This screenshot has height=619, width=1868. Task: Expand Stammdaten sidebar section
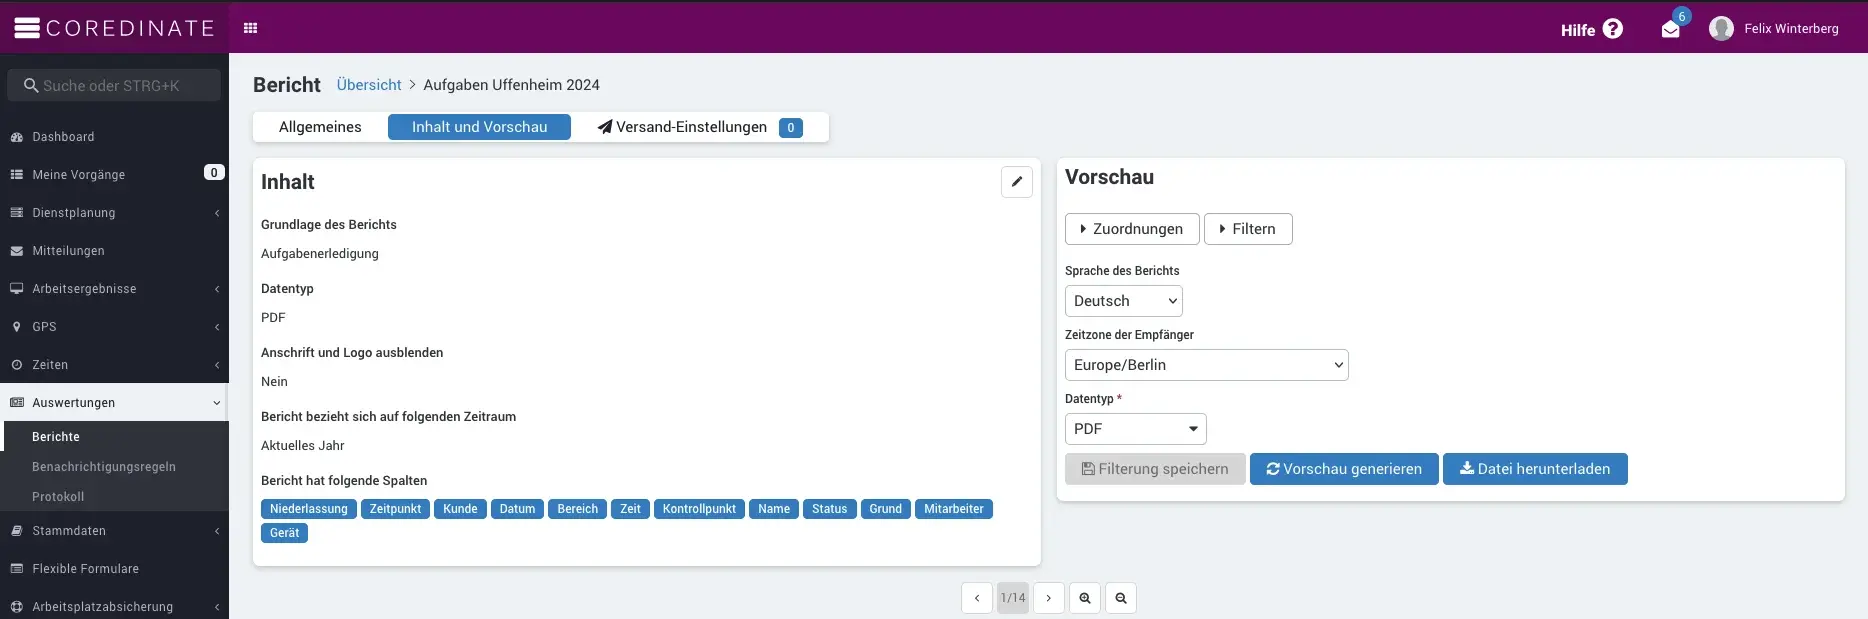[x=114, y=531]
